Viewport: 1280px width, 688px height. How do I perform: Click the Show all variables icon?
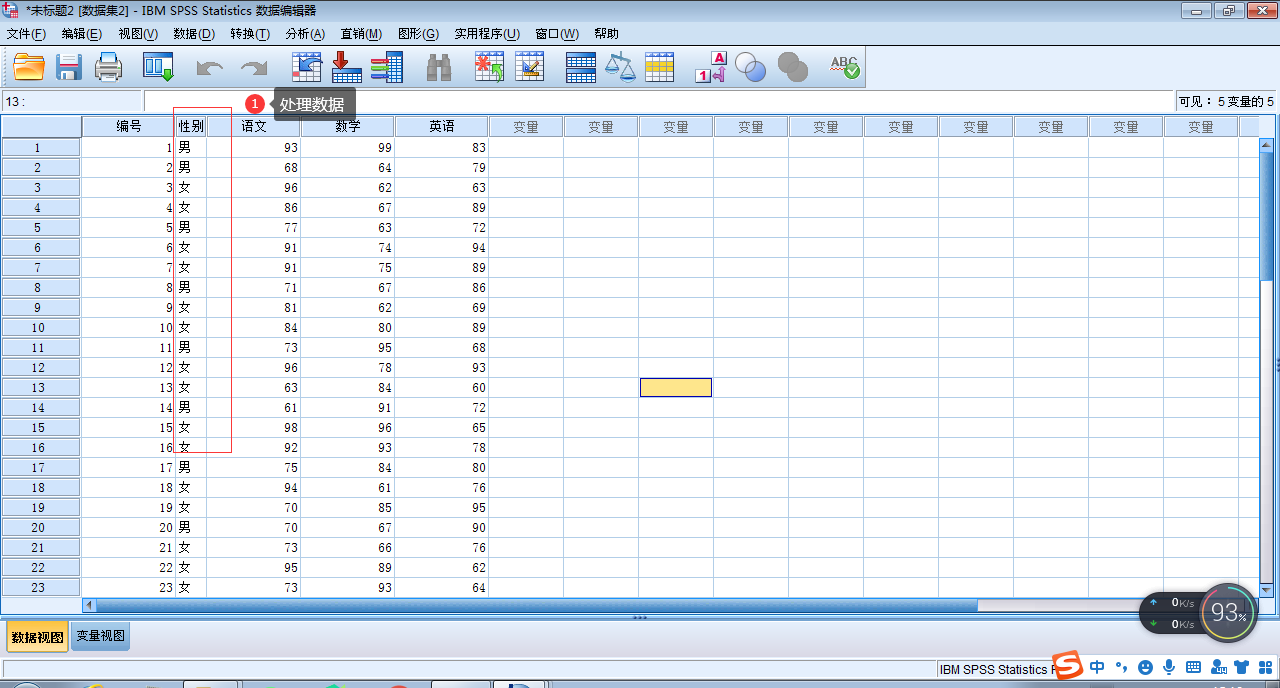click(792, 67)
